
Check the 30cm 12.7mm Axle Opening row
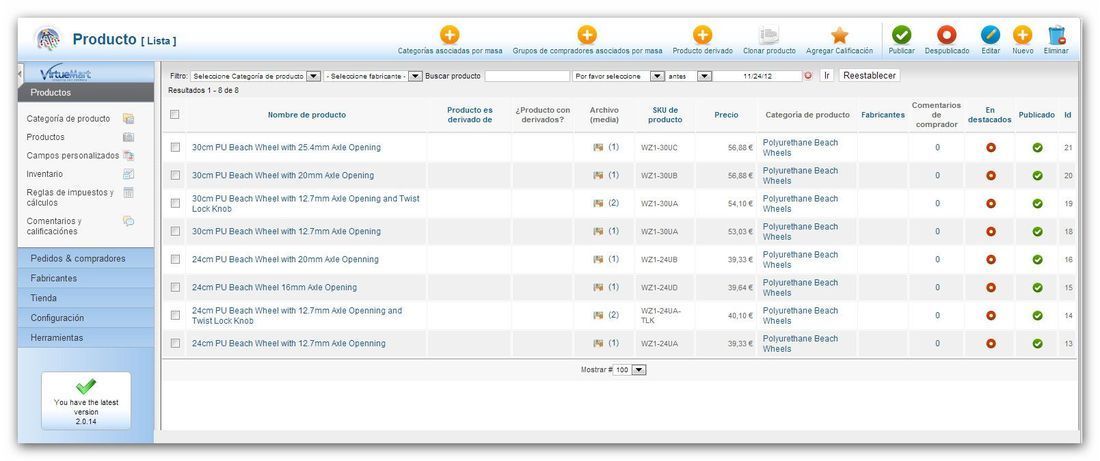pos(175,232)
